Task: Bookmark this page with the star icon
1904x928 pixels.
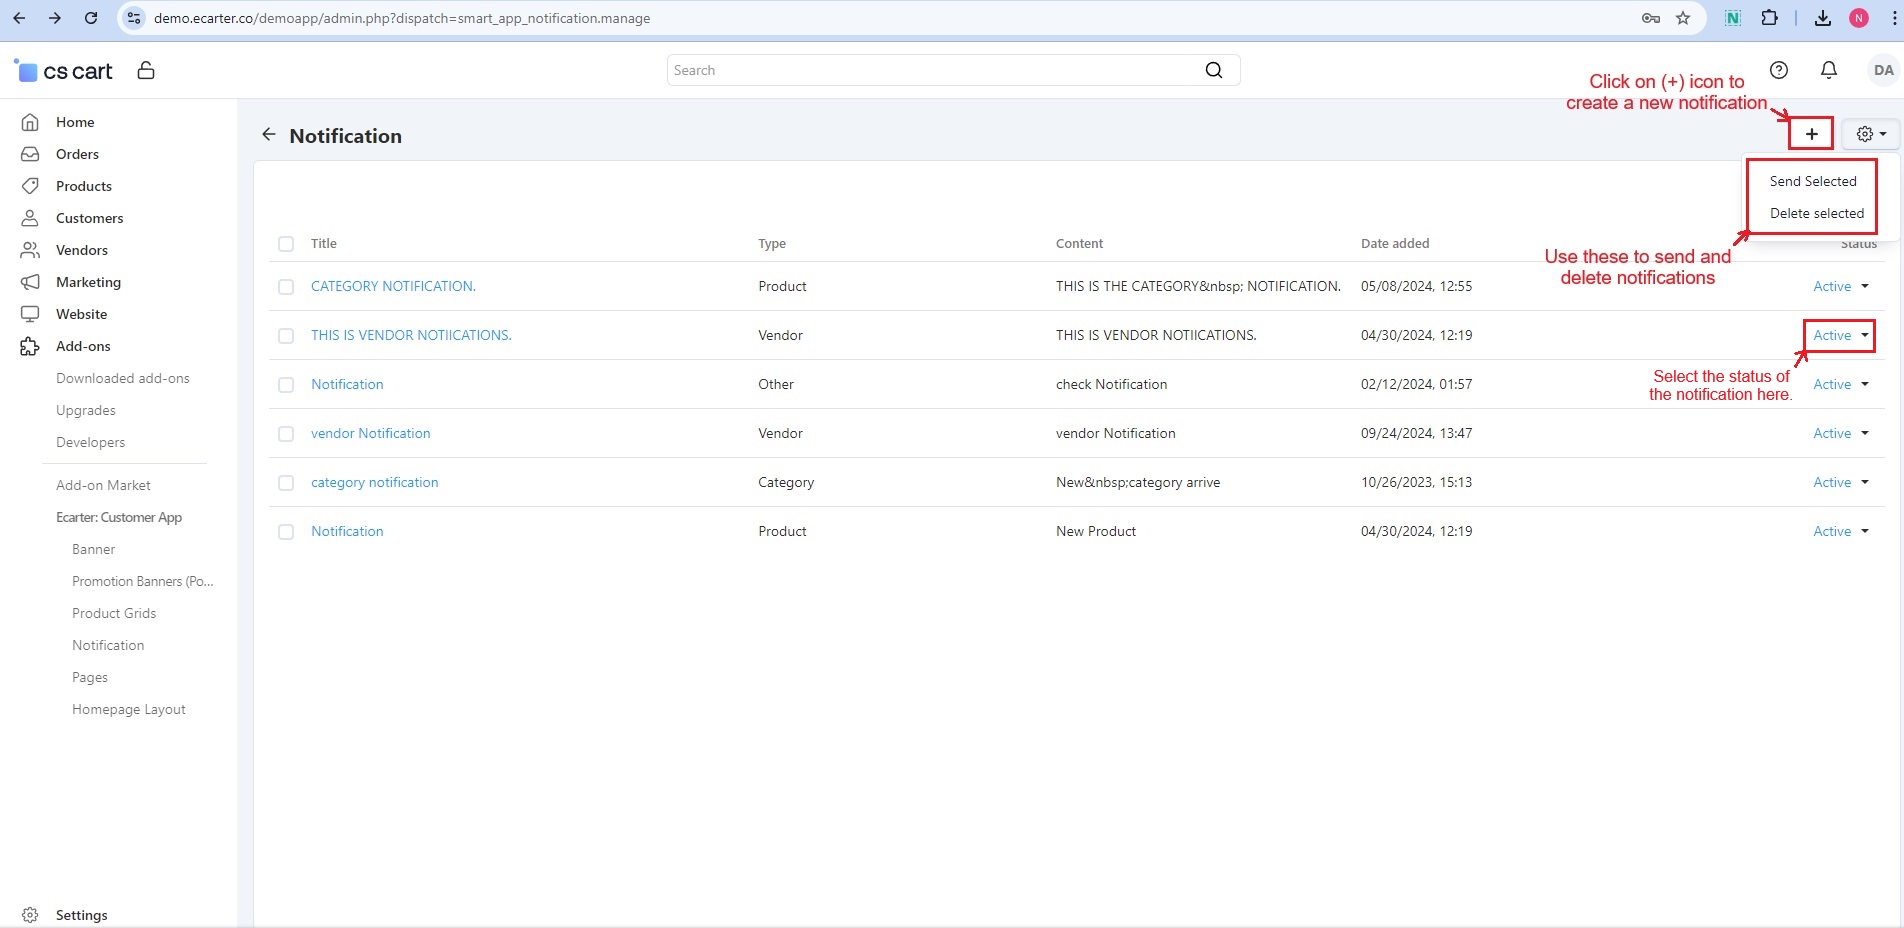Action: point(1683,18)
